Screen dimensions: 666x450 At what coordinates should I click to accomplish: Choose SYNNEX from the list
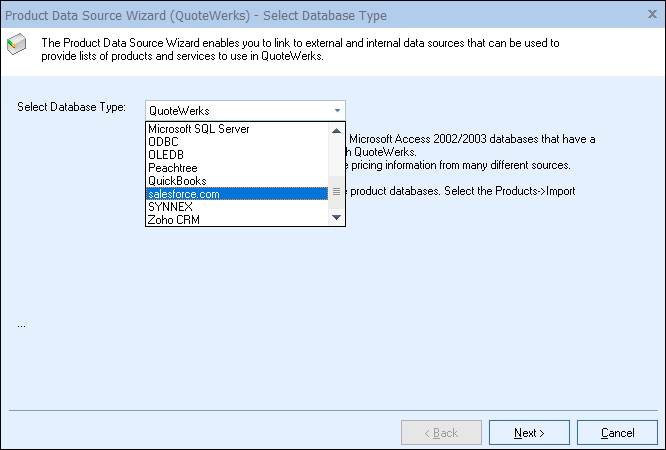pos(237,207)
